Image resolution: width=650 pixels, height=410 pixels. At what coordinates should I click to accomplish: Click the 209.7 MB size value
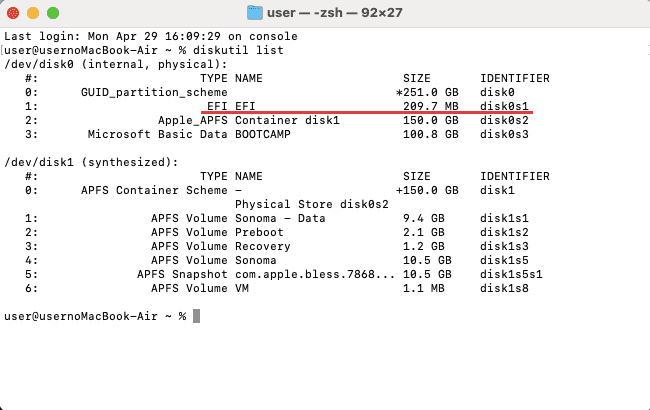[431, 106]
